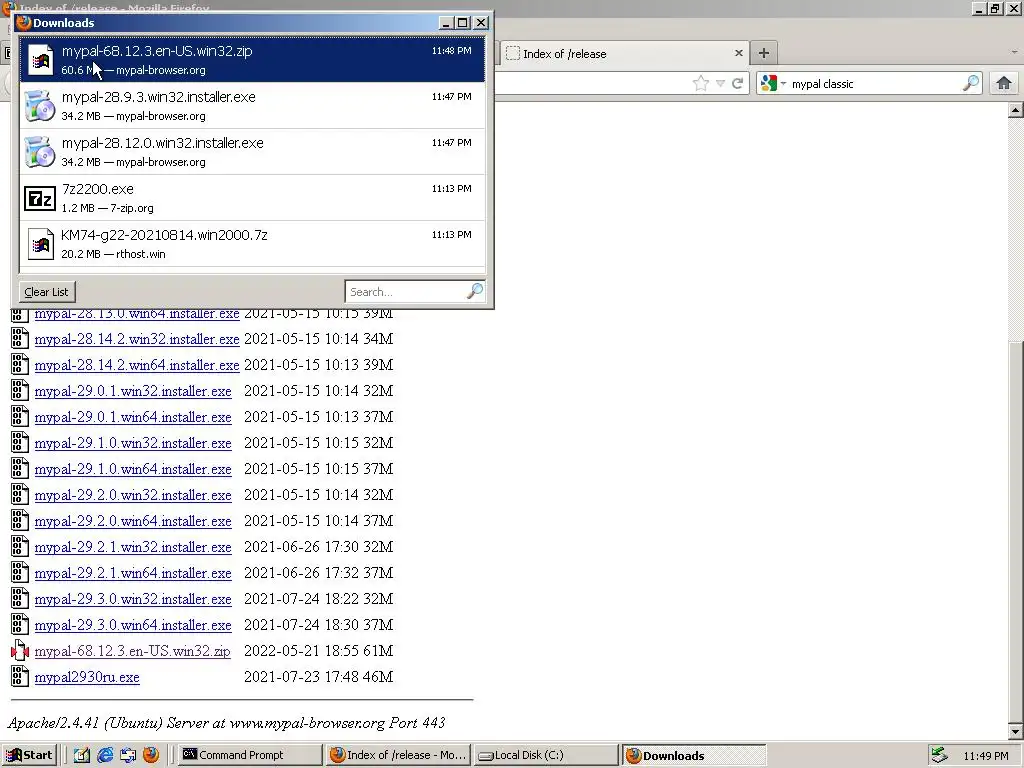Open mypal-28.14.2.win64.installer.exe link
1024x768 pixels.
(137, 365)
